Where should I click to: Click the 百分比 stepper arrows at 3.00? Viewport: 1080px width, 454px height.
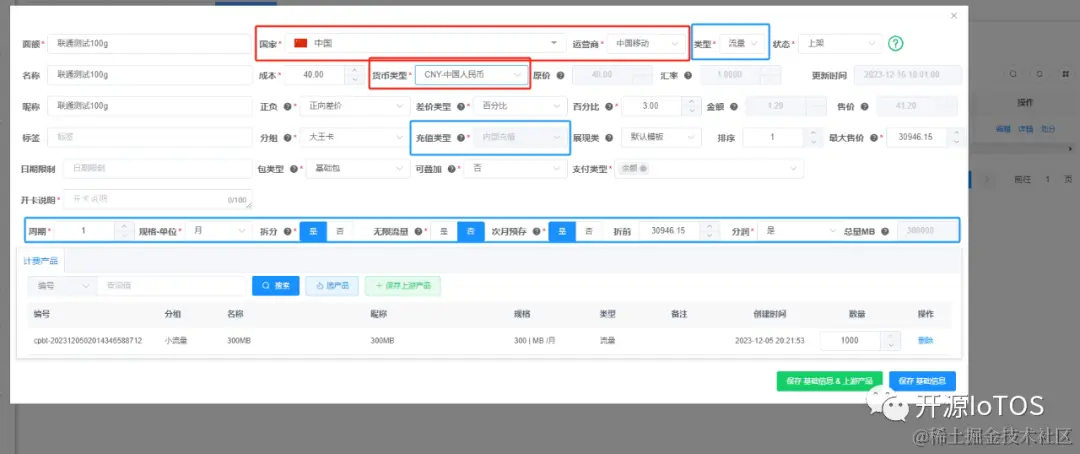(x=691, y=106)
